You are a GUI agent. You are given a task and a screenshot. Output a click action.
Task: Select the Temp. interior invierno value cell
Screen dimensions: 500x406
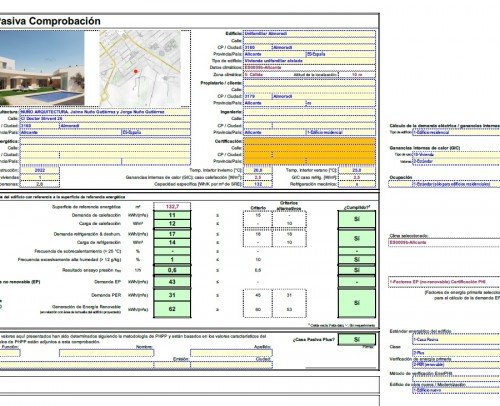point(258,170)
